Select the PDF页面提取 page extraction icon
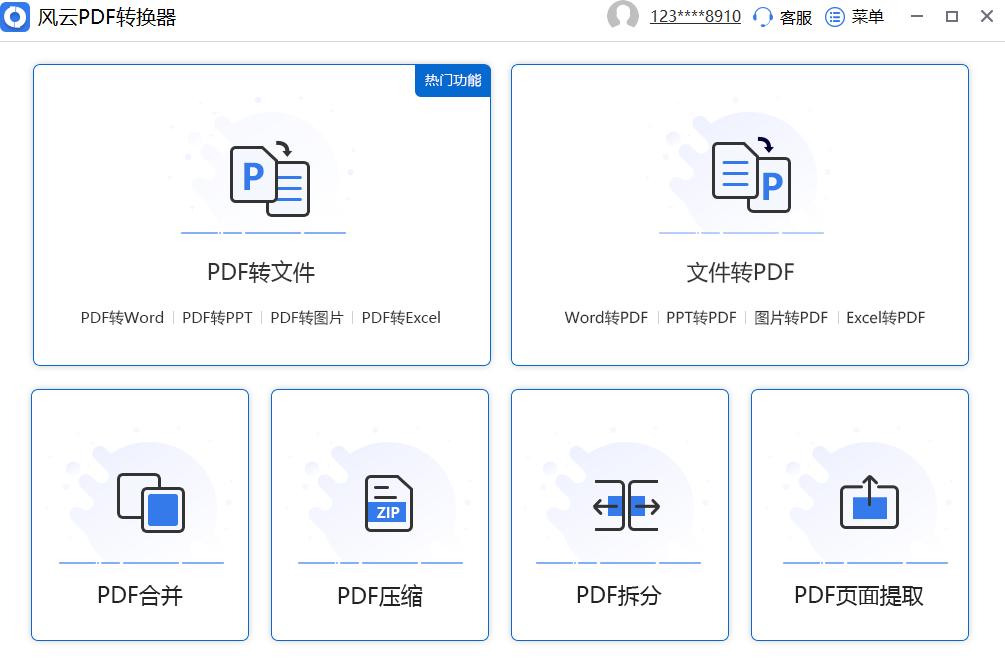 pos(868,505)
